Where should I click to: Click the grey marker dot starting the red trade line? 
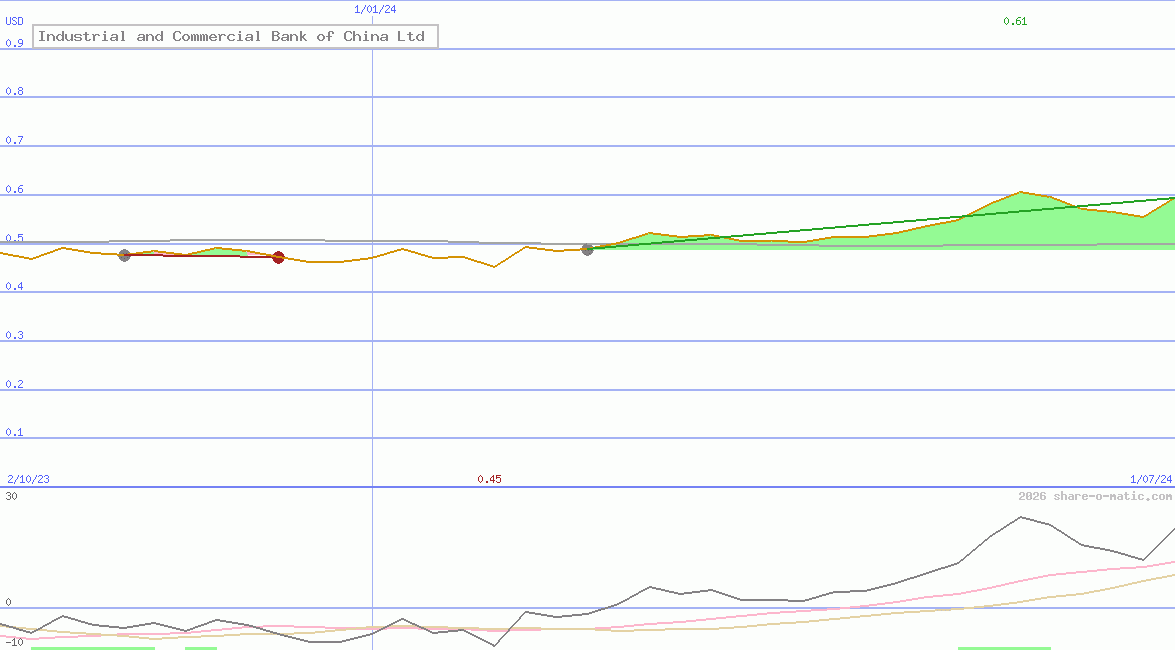point(124,256)
